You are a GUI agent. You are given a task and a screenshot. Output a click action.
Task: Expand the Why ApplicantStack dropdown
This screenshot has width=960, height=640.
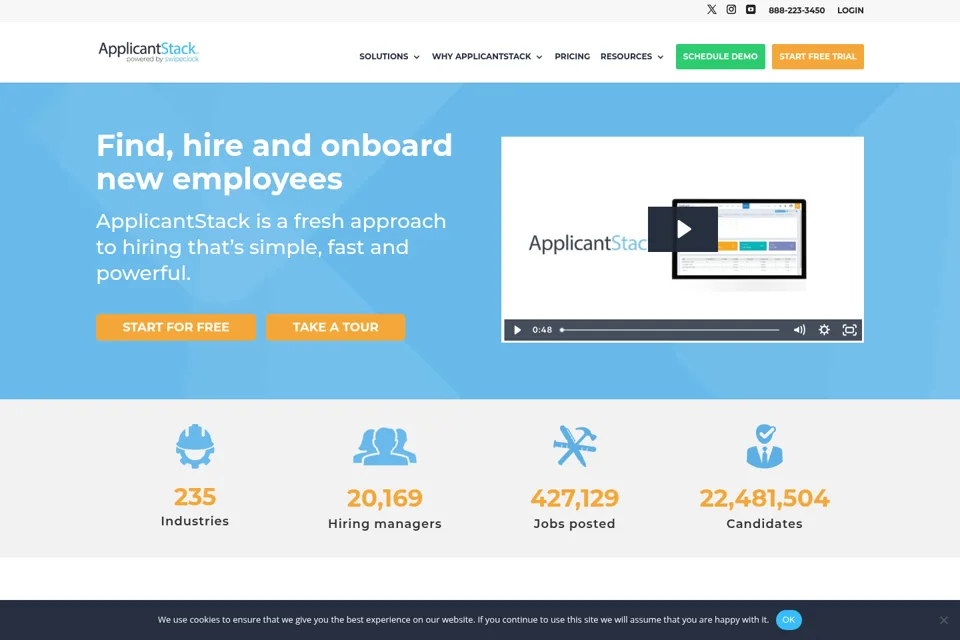coord(487,56)
